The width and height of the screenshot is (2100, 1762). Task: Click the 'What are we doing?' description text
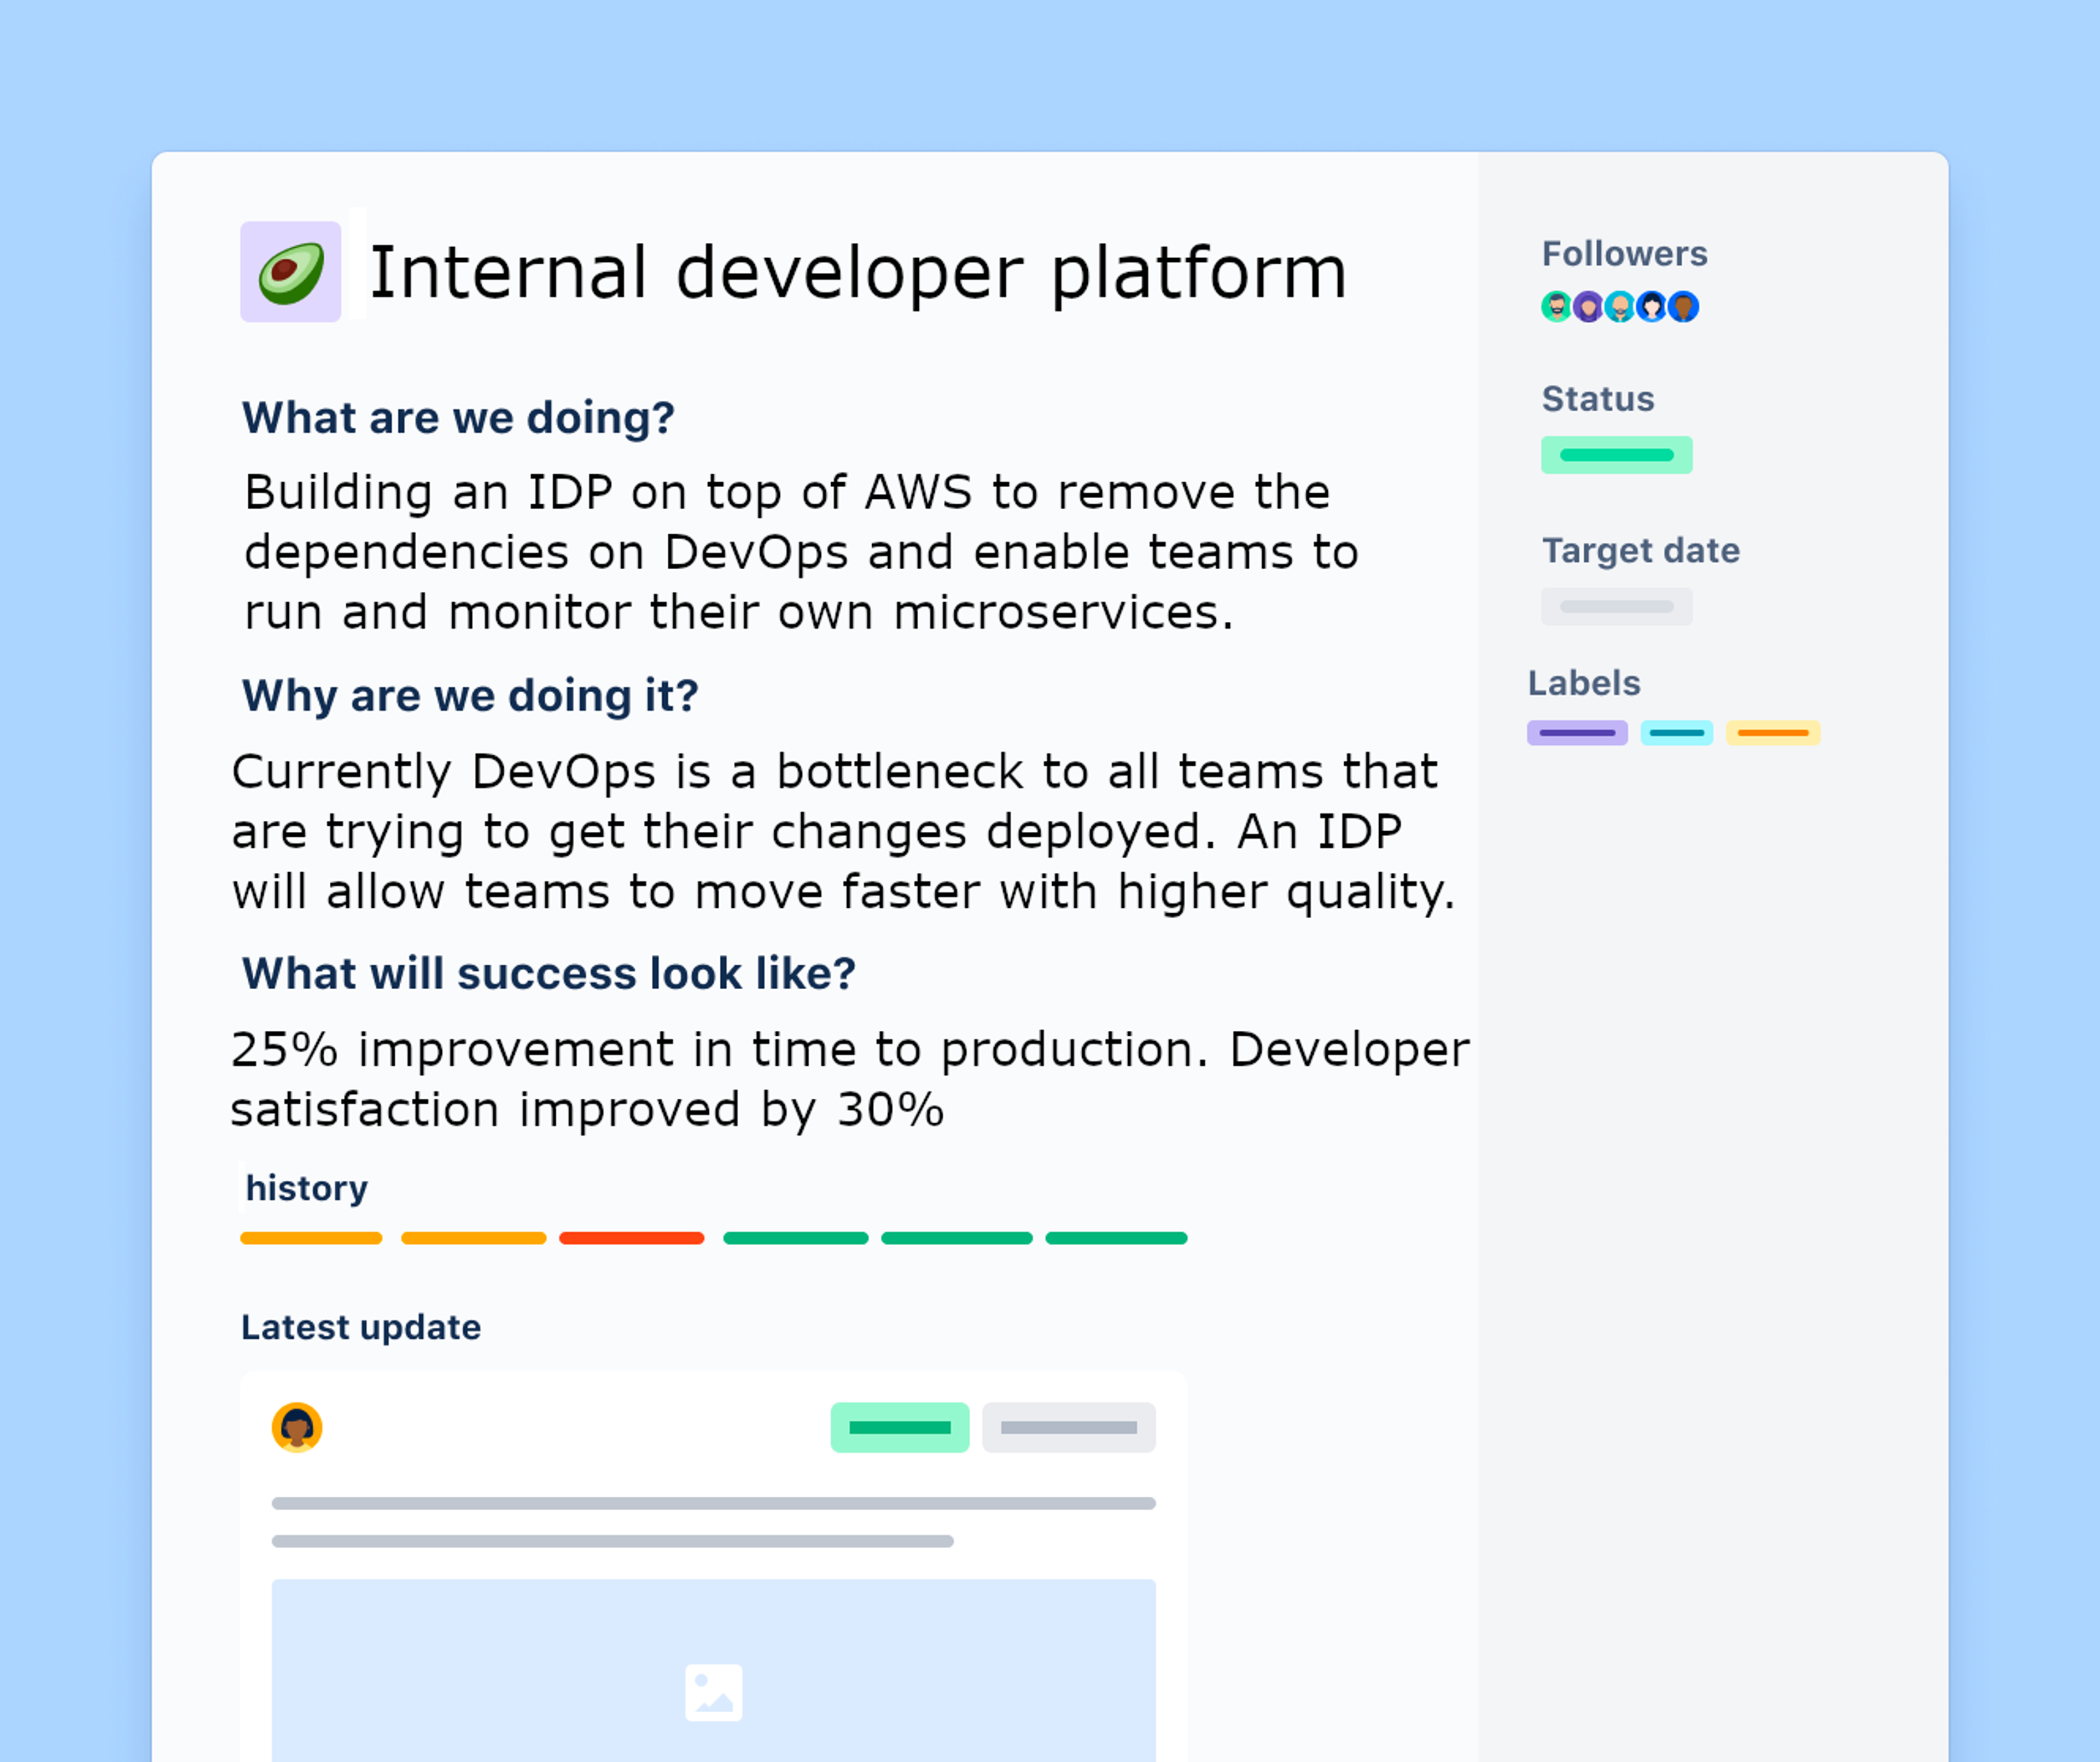coord(800,552)
